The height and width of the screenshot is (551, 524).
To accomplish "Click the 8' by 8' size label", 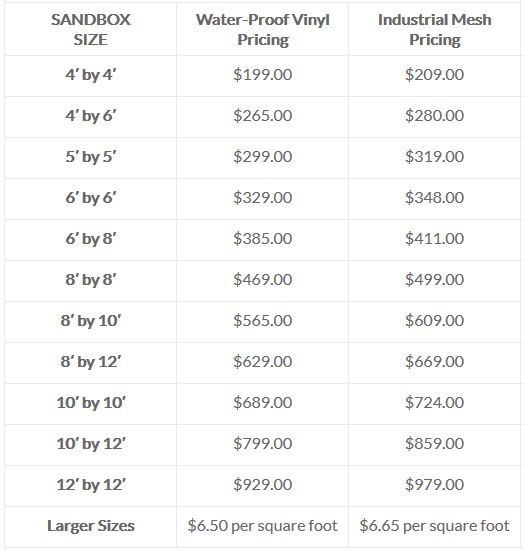I will pyautogui.click(x=91, y=280).
